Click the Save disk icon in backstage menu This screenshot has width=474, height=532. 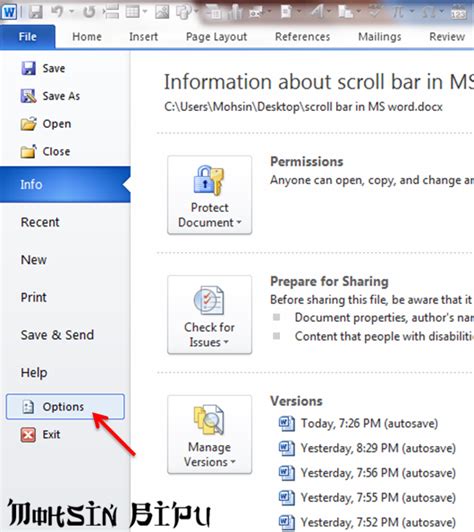(x=29, y=68)
